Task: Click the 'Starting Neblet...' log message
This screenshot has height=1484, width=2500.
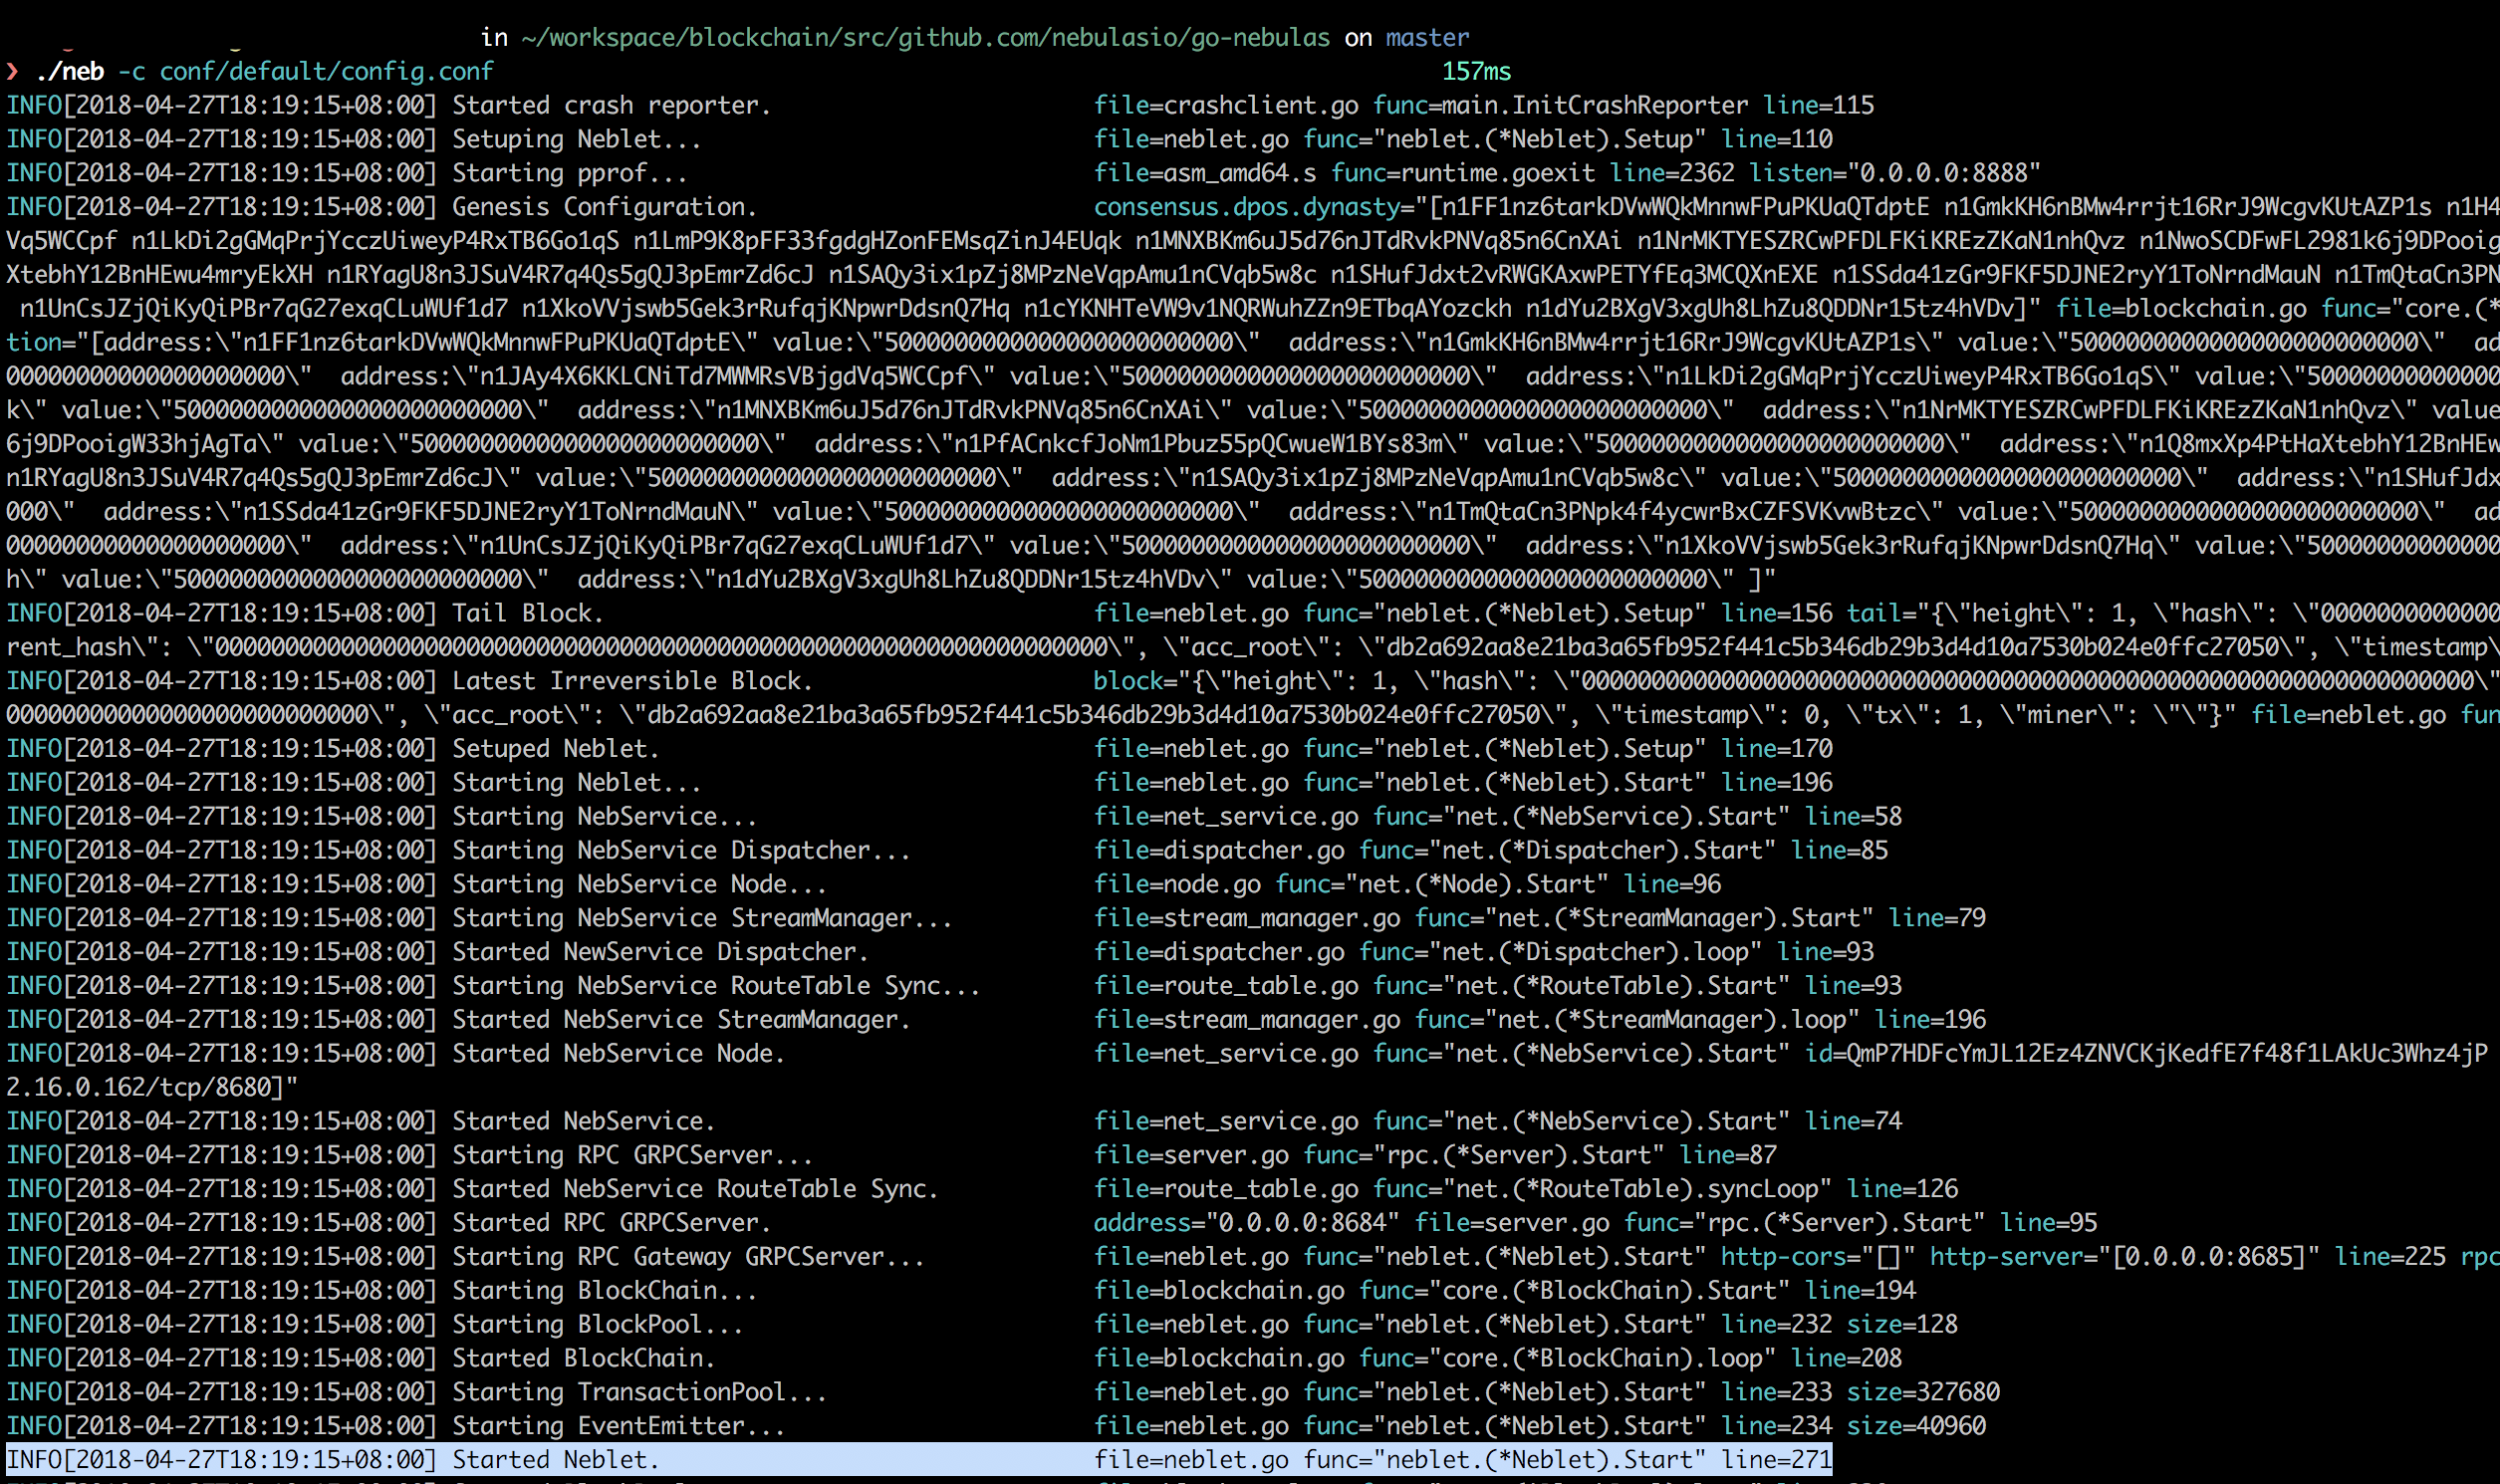Action: click(x=577, y=782)
